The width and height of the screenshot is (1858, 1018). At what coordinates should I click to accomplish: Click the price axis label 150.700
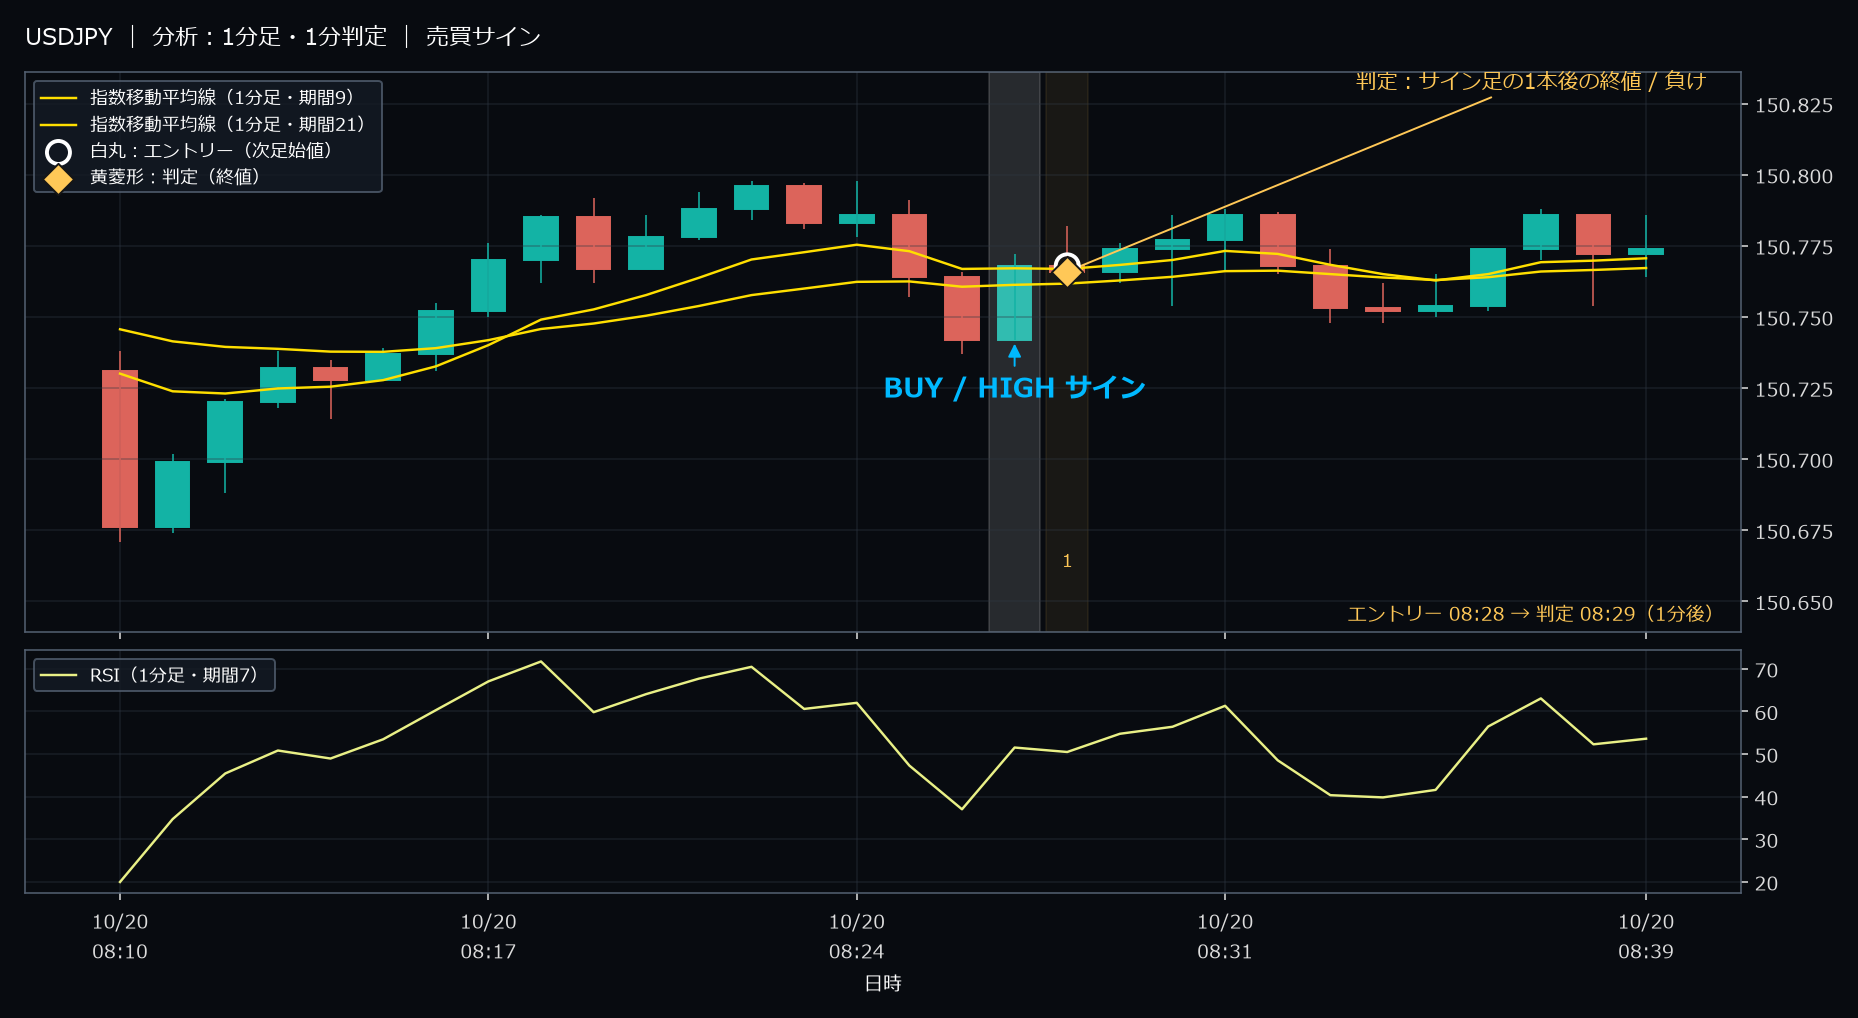tap(1794, 461)
